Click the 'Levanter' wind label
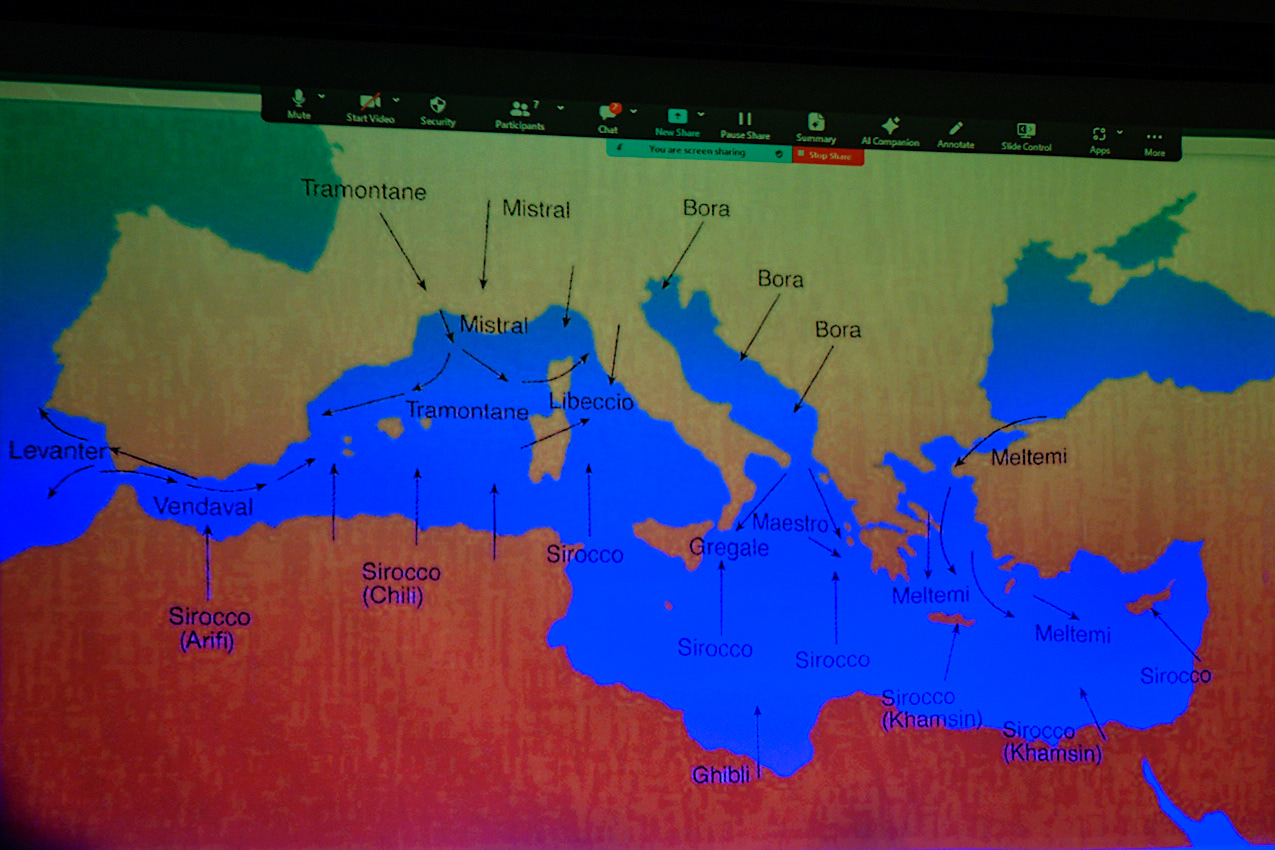1275x850 pixels. 57,452
